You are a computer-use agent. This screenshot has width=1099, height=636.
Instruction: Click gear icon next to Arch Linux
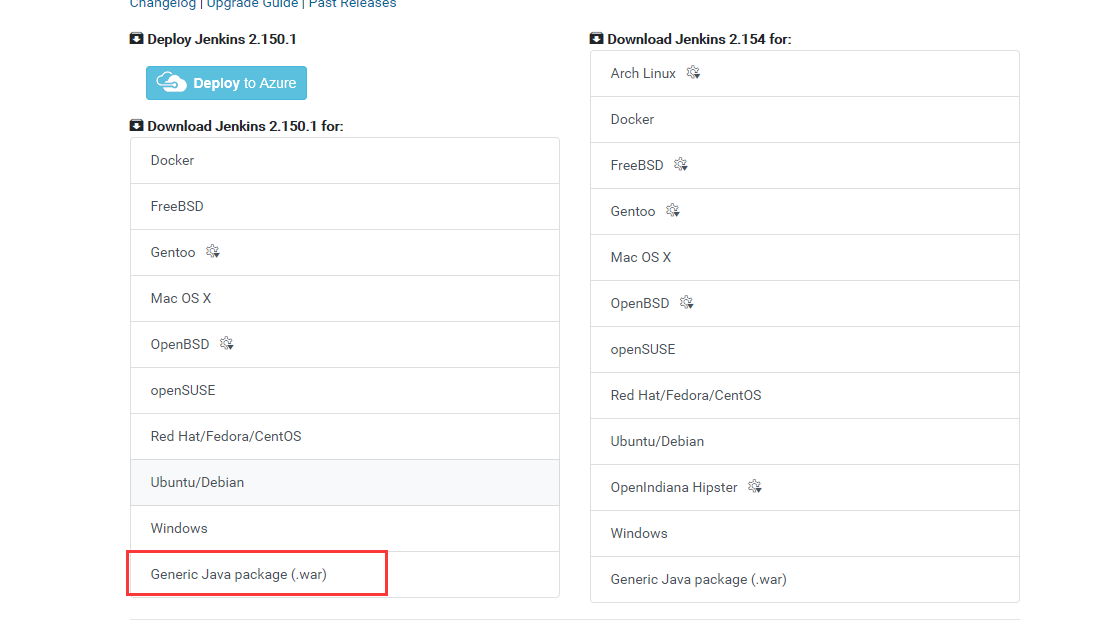pyautogui.click(x=693, y=73)
